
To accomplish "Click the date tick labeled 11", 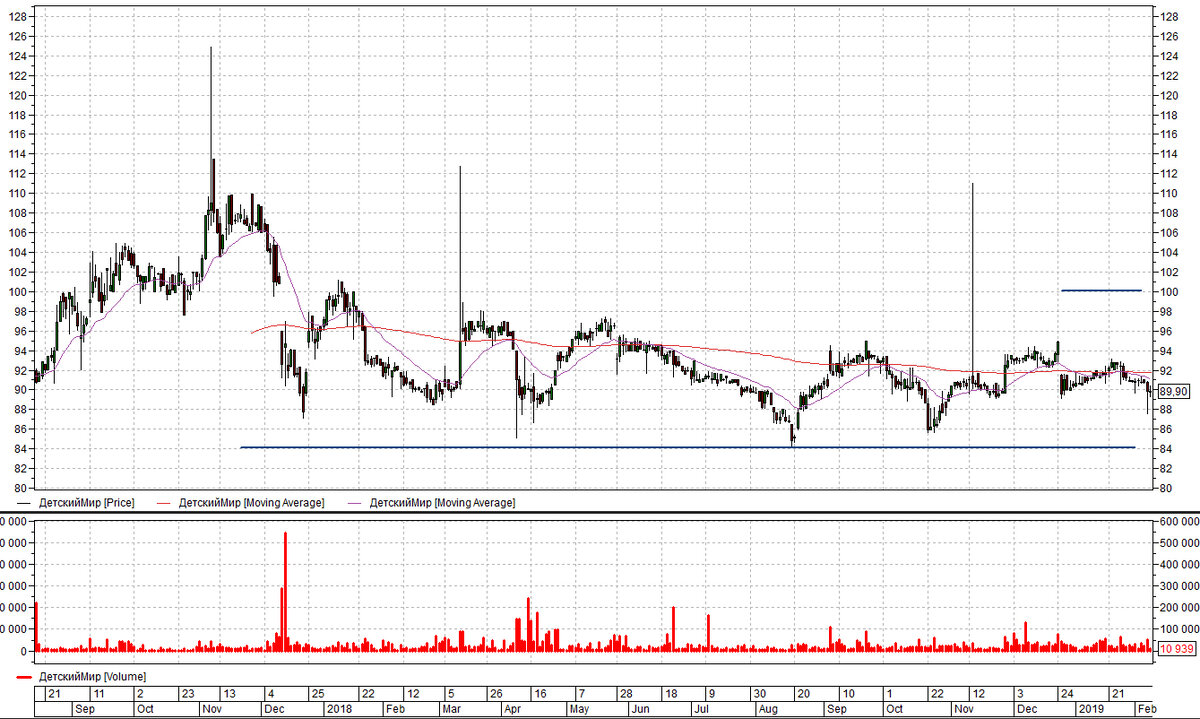I will coord(98,693).
